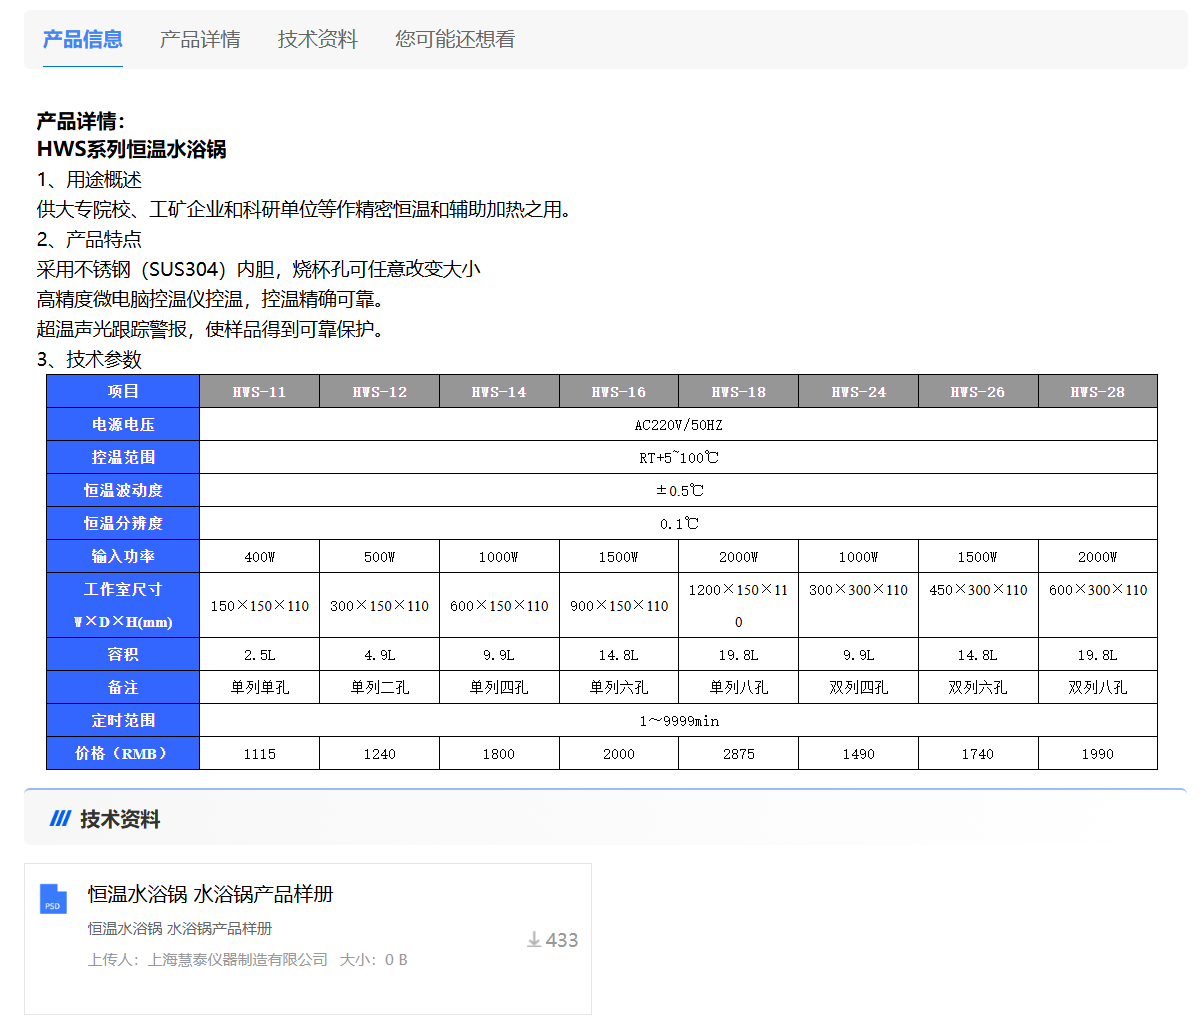Open the 恒温水浴锅 水浴锅产品样册 document title
The width and height of the screenshot is (1200, 1020).
click(x=210, y=894)
